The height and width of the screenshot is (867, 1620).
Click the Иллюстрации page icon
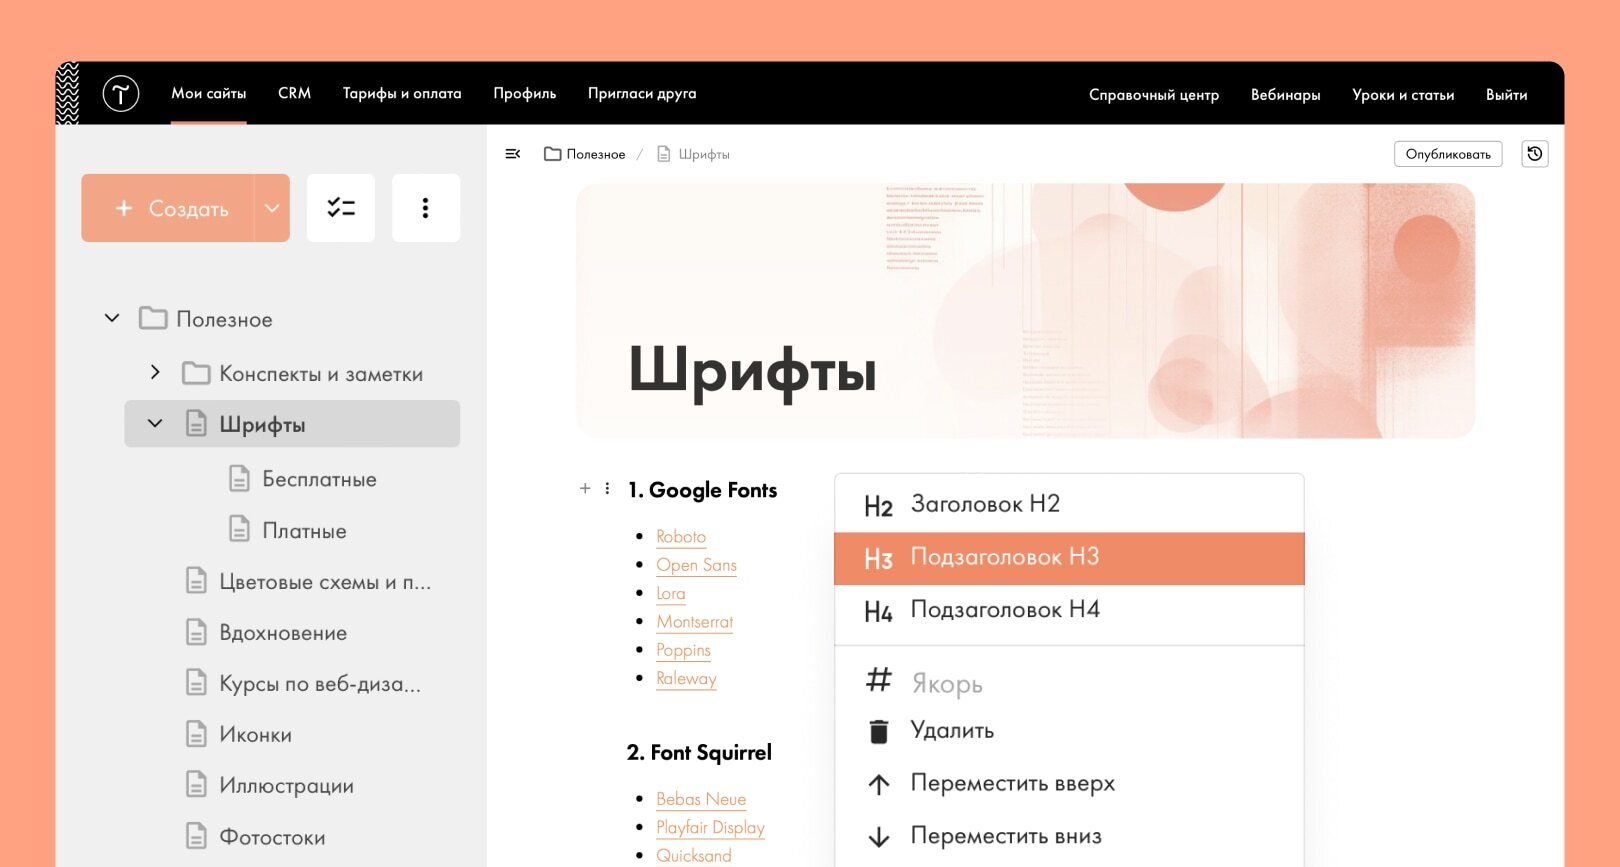click(x=196, y=785)
